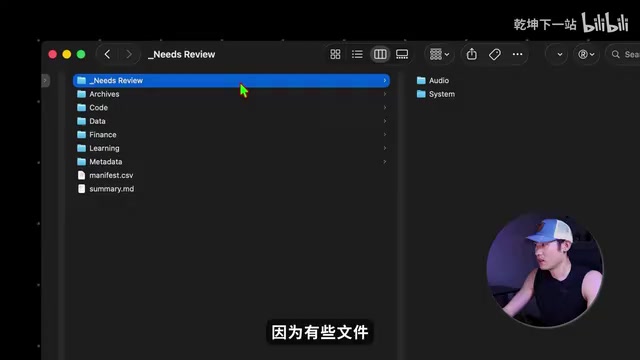Close the Finder window with red button
The width and height of the screenshot is (640, 360).
(53, 54)
